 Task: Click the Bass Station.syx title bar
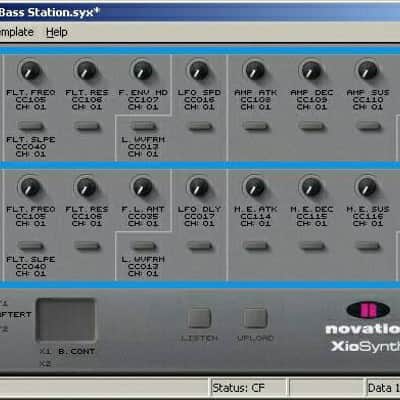point(200,13)
